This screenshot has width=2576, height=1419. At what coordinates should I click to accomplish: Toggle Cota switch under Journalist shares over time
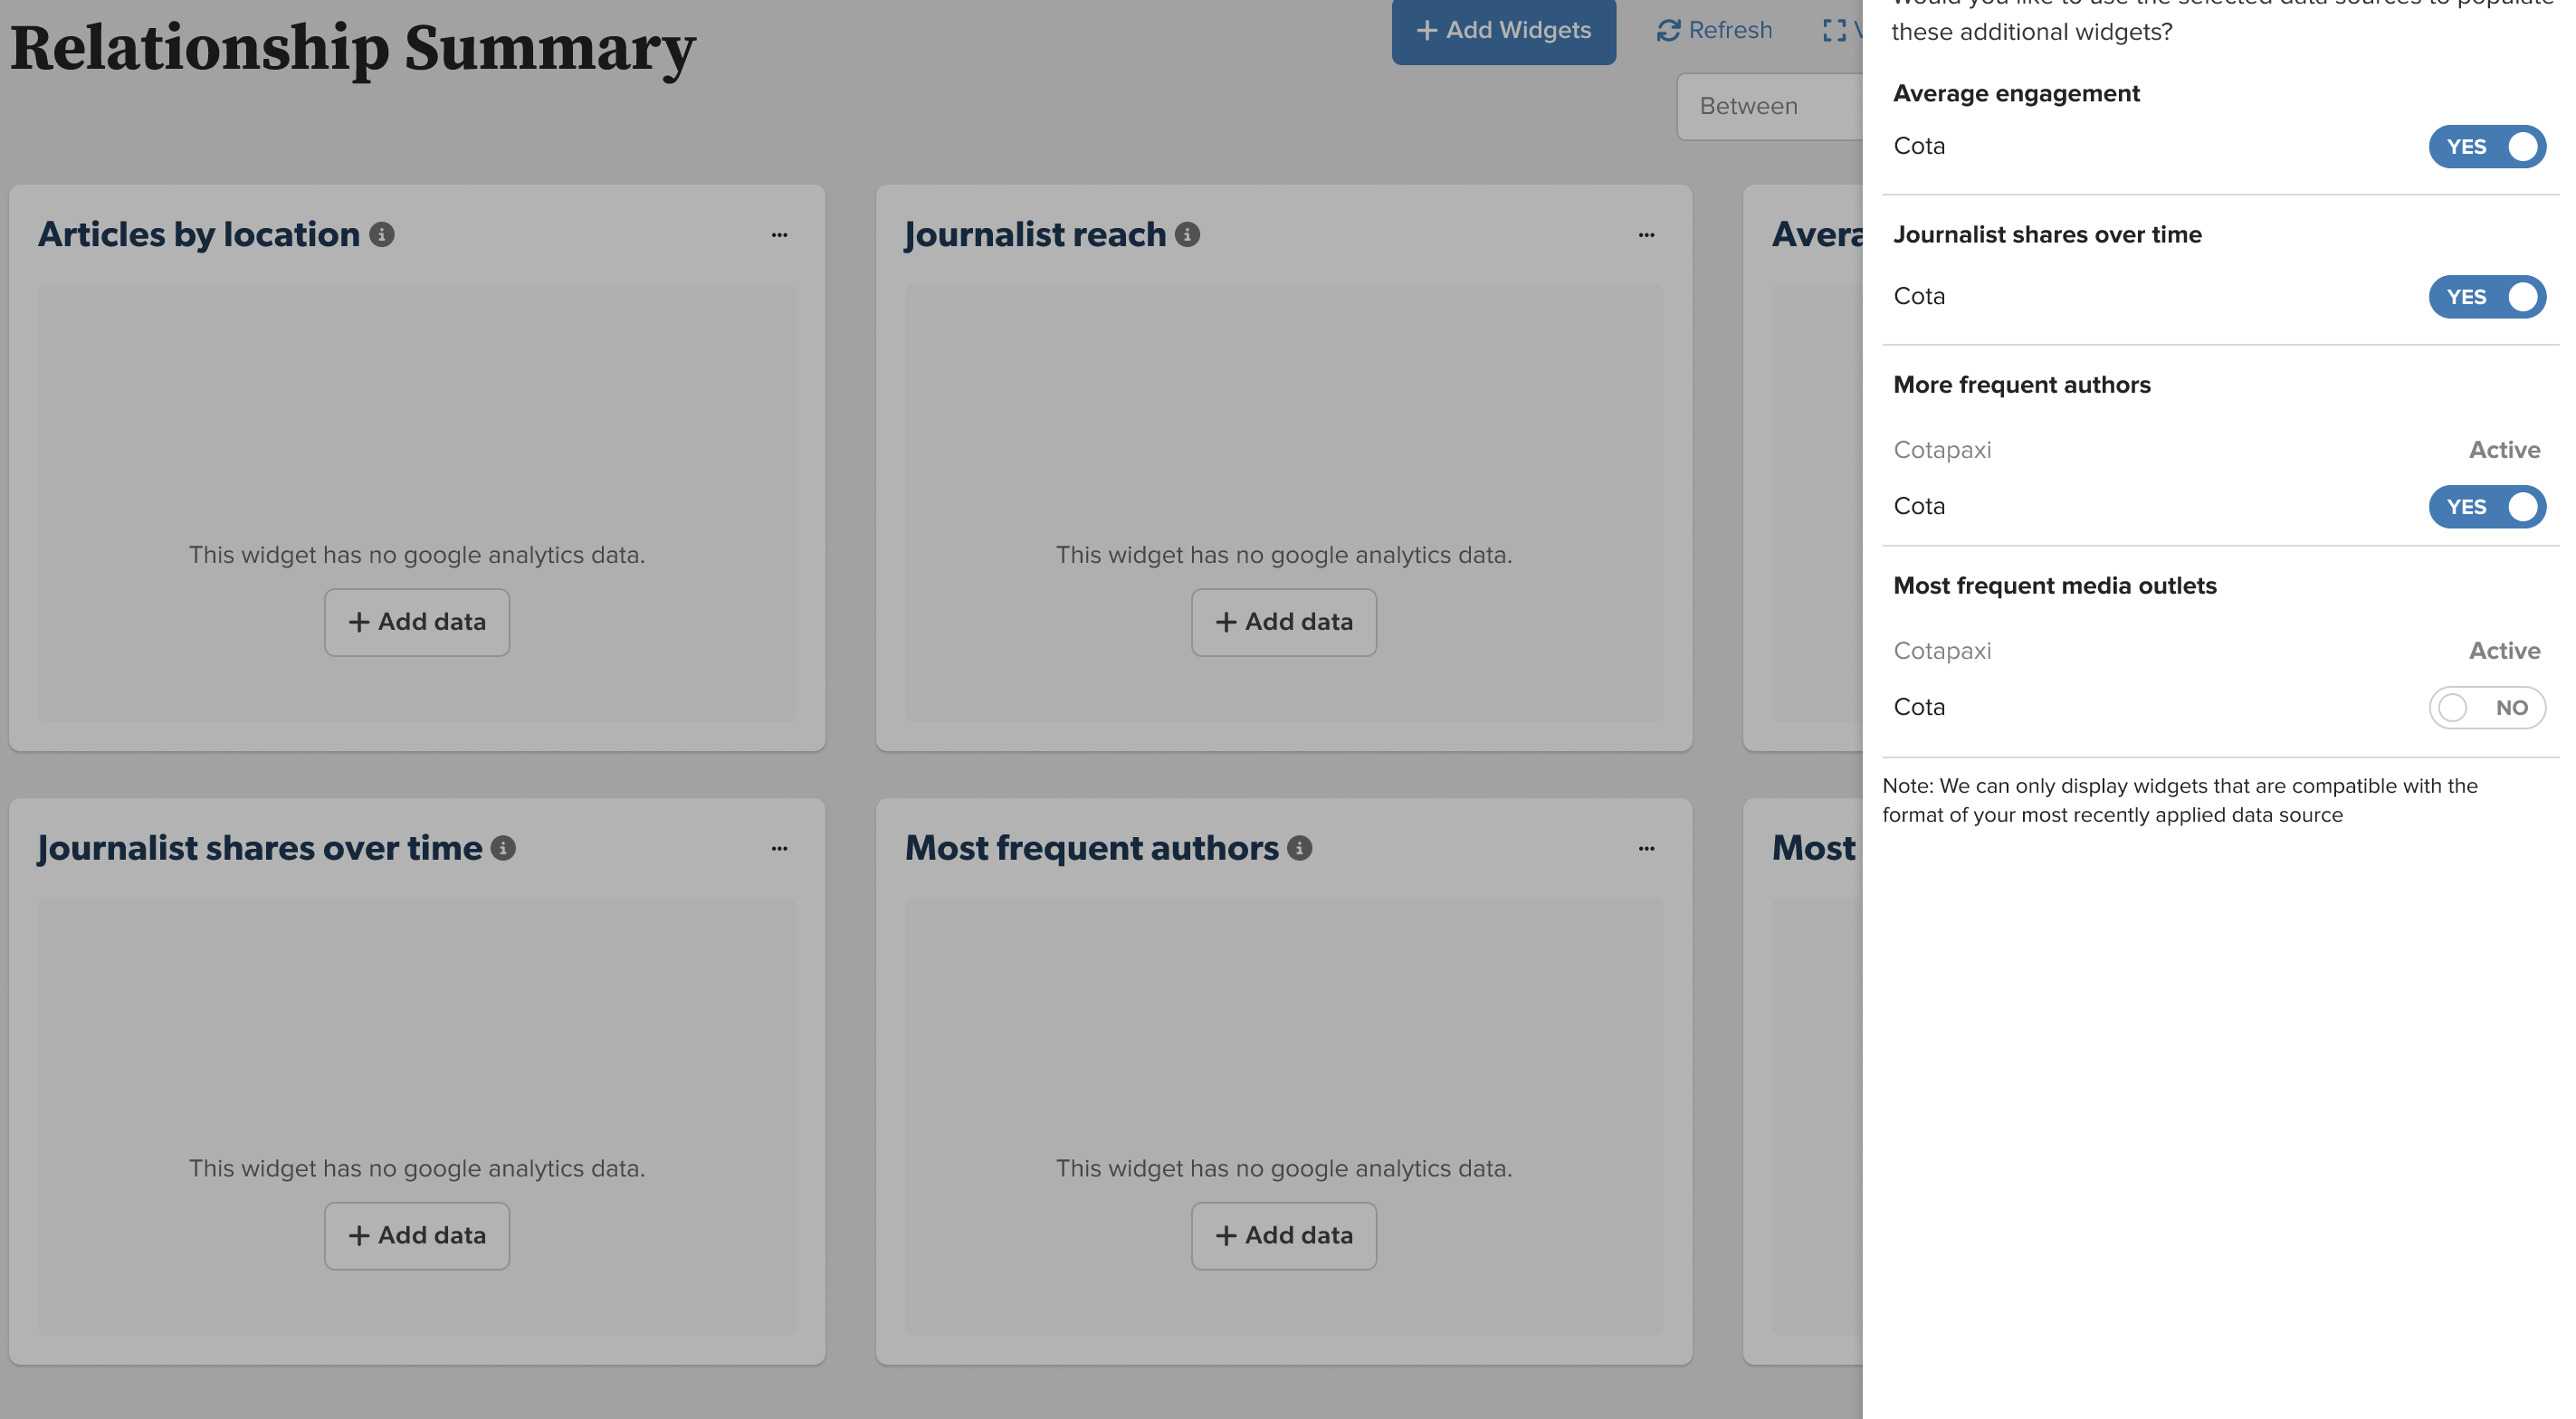click(x=2487, y=297)
